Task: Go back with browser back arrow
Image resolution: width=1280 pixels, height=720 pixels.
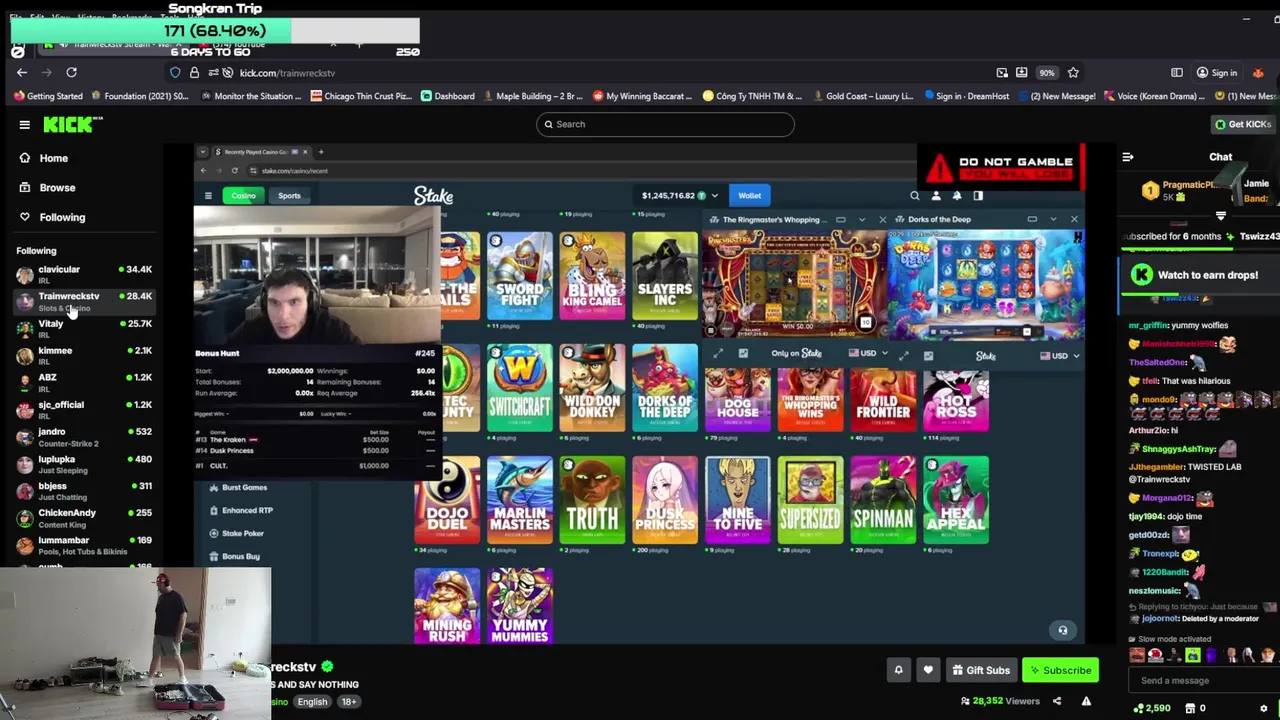Action: point(22,73)
